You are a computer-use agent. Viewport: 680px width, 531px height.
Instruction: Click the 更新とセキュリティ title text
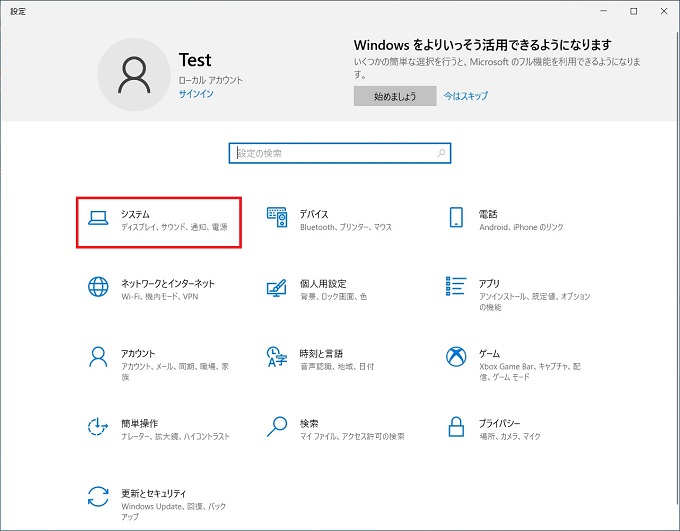click(x=154, y=493)
